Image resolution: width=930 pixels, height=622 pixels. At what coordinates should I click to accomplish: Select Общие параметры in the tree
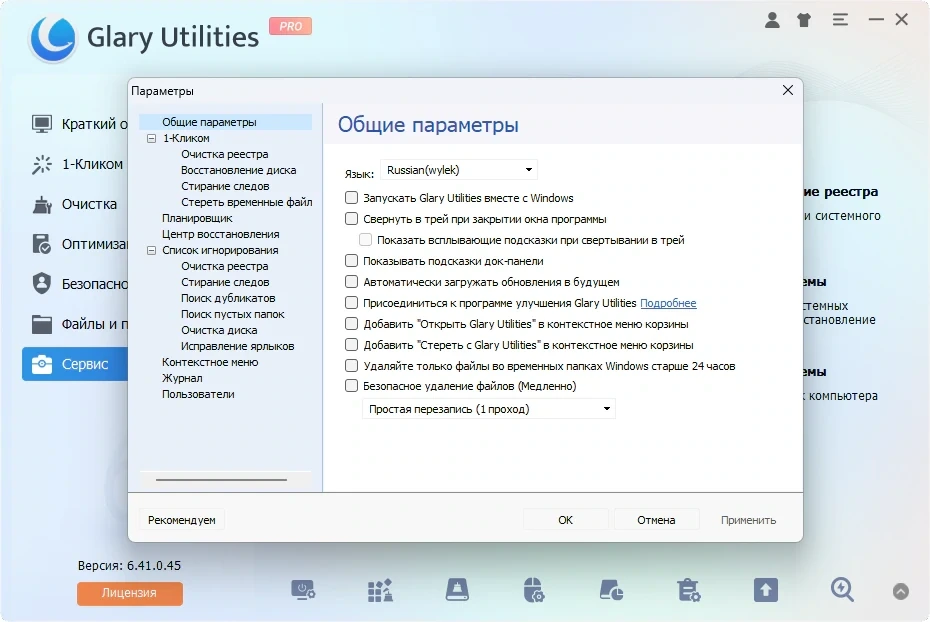pos(209,122)
